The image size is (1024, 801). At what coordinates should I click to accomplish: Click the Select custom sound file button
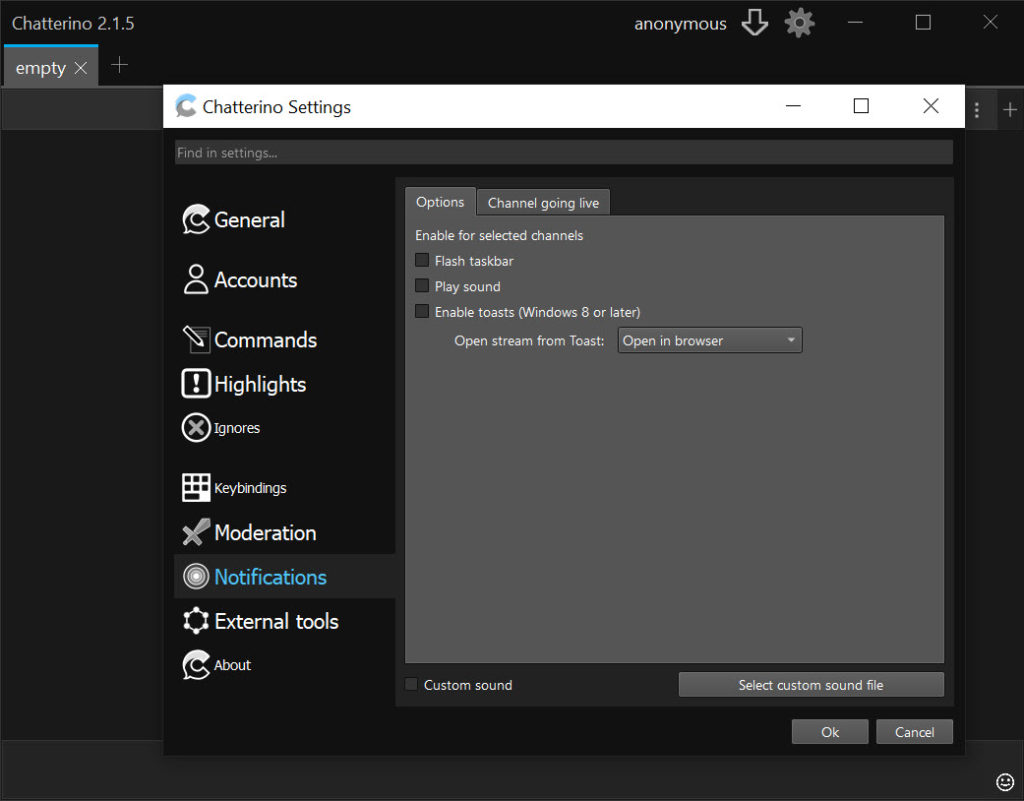(811, 684)
